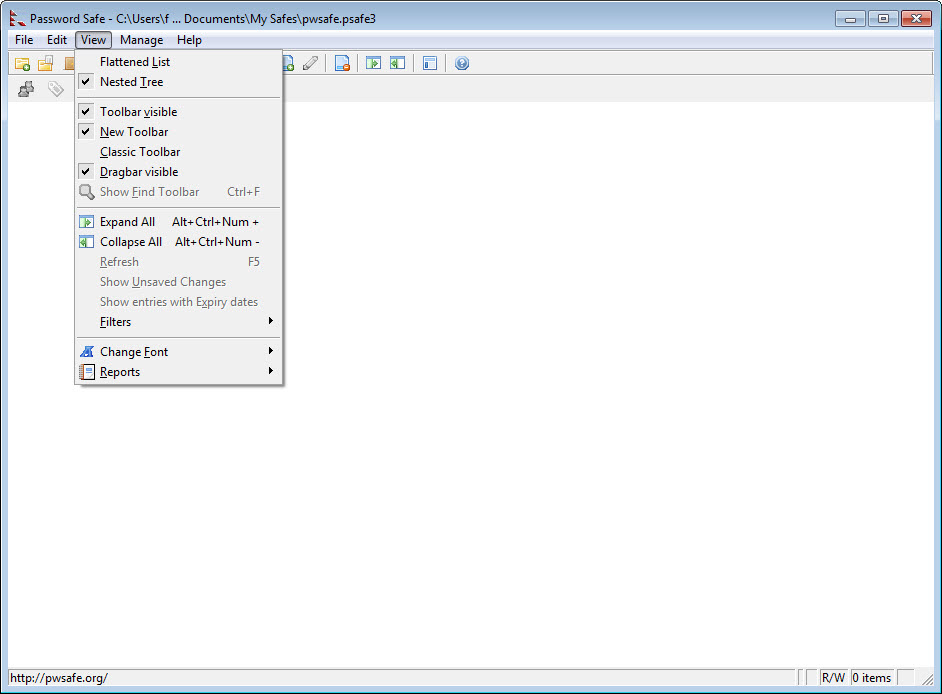Click the Collapse All menu entry icon
The image size is (942, 694).
click(x=87, y=242)
